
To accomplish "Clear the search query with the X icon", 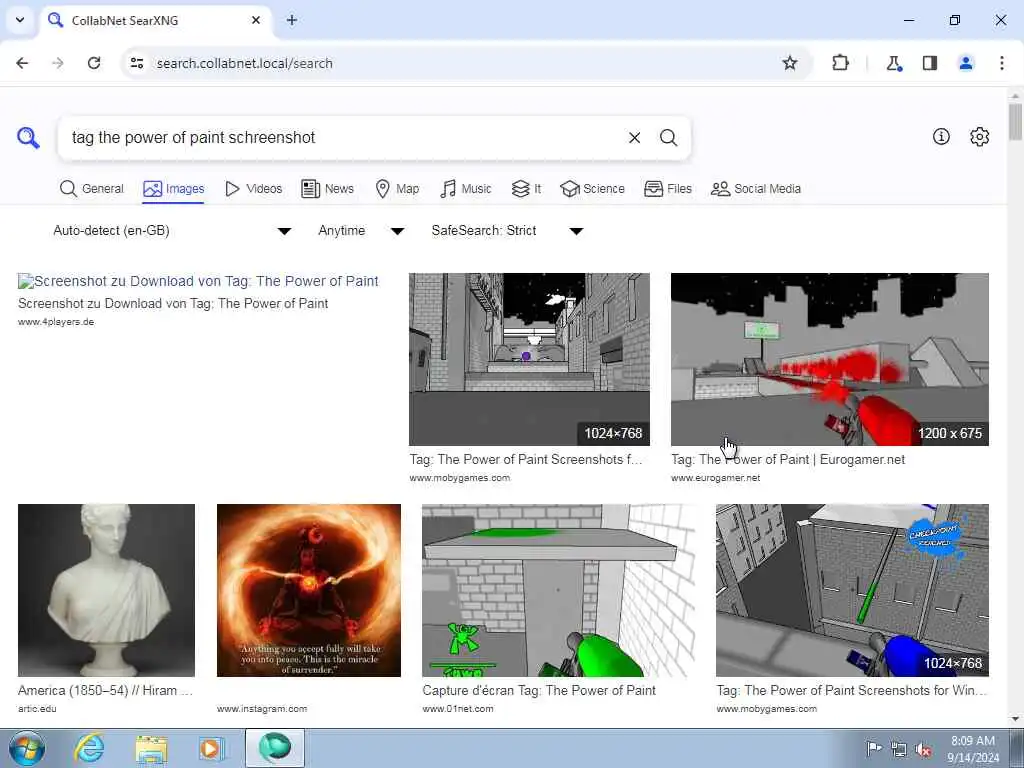I will [x=634, y=138].
